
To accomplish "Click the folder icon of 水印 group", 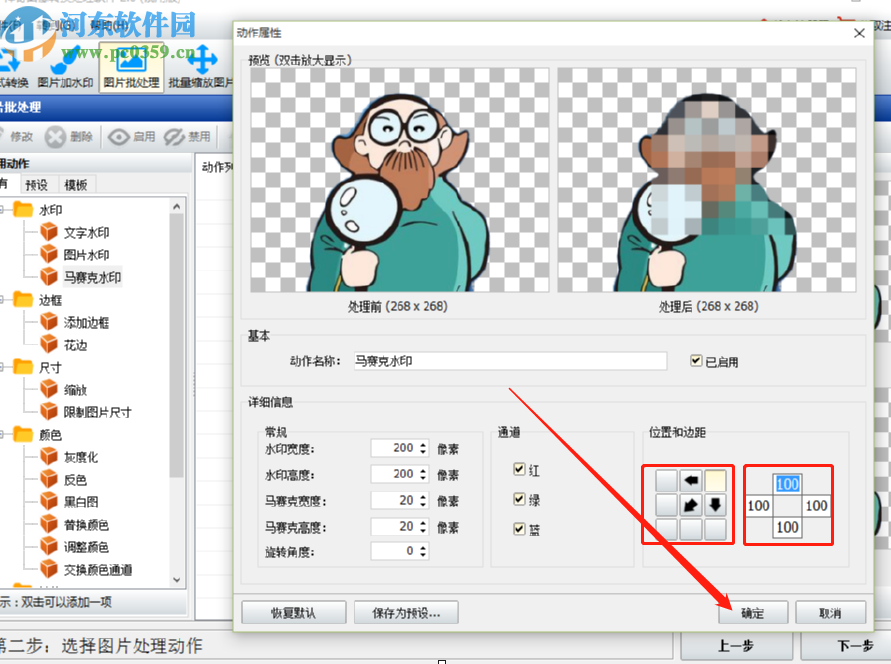I will tap(23, 209).
